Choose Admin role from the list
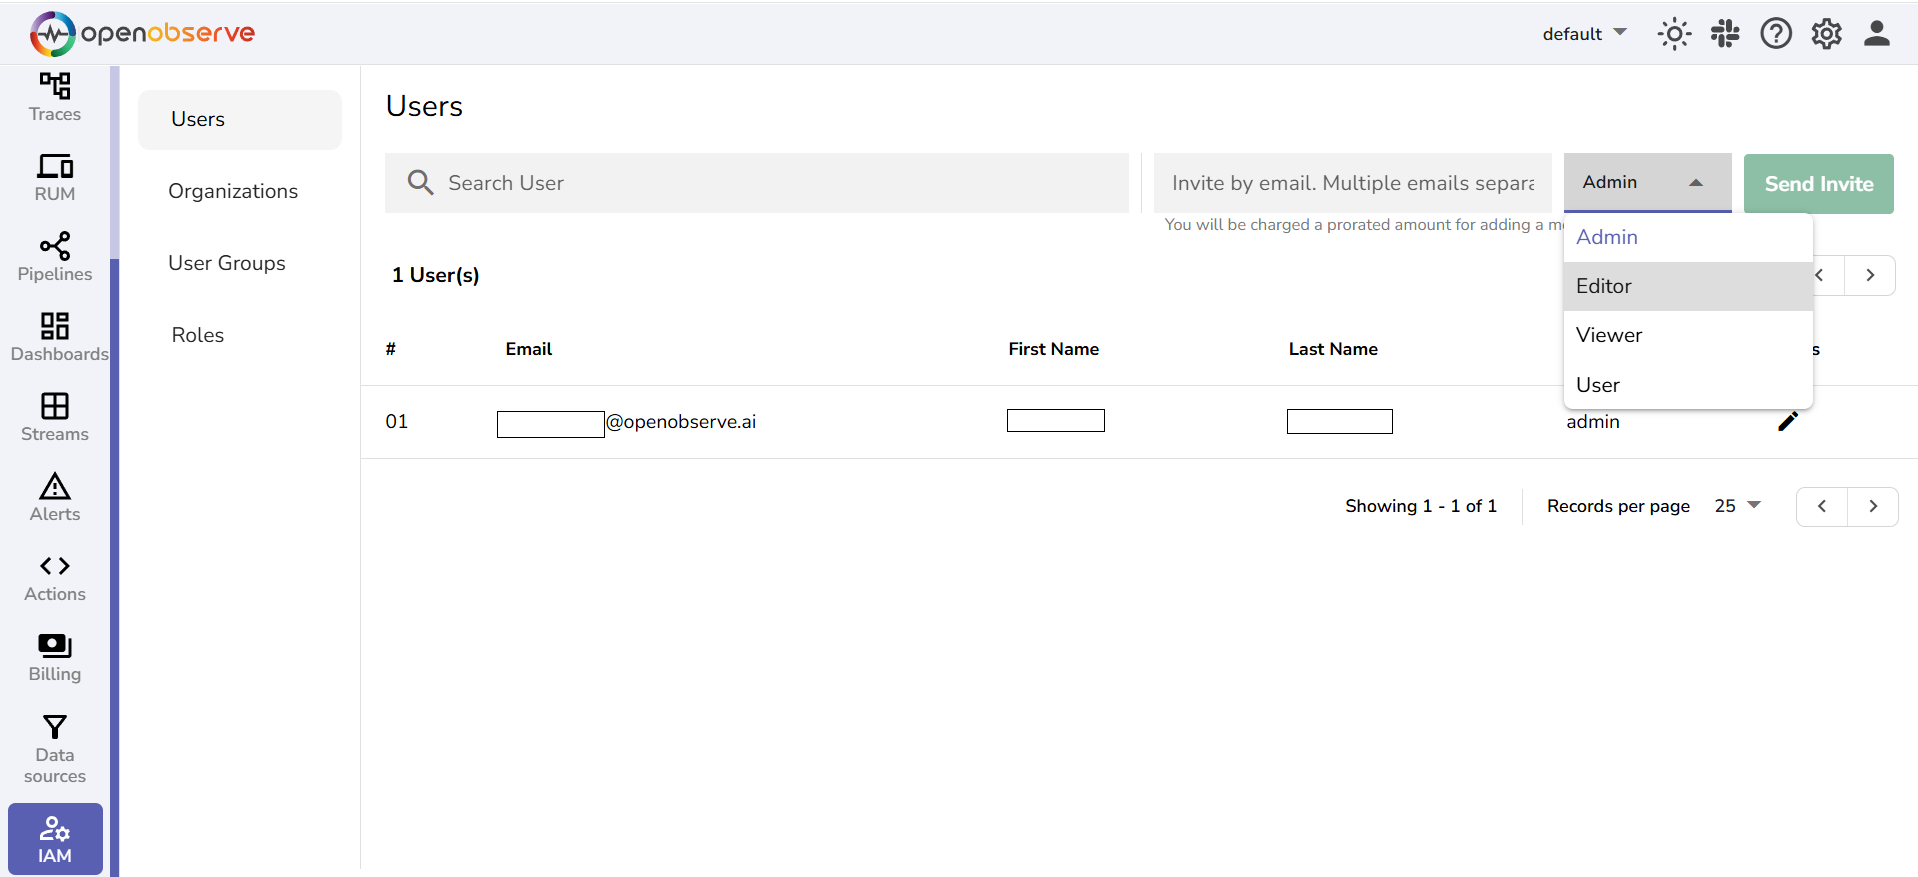The width and height of the screenshot is (1918, 877). coord(1688,237)
